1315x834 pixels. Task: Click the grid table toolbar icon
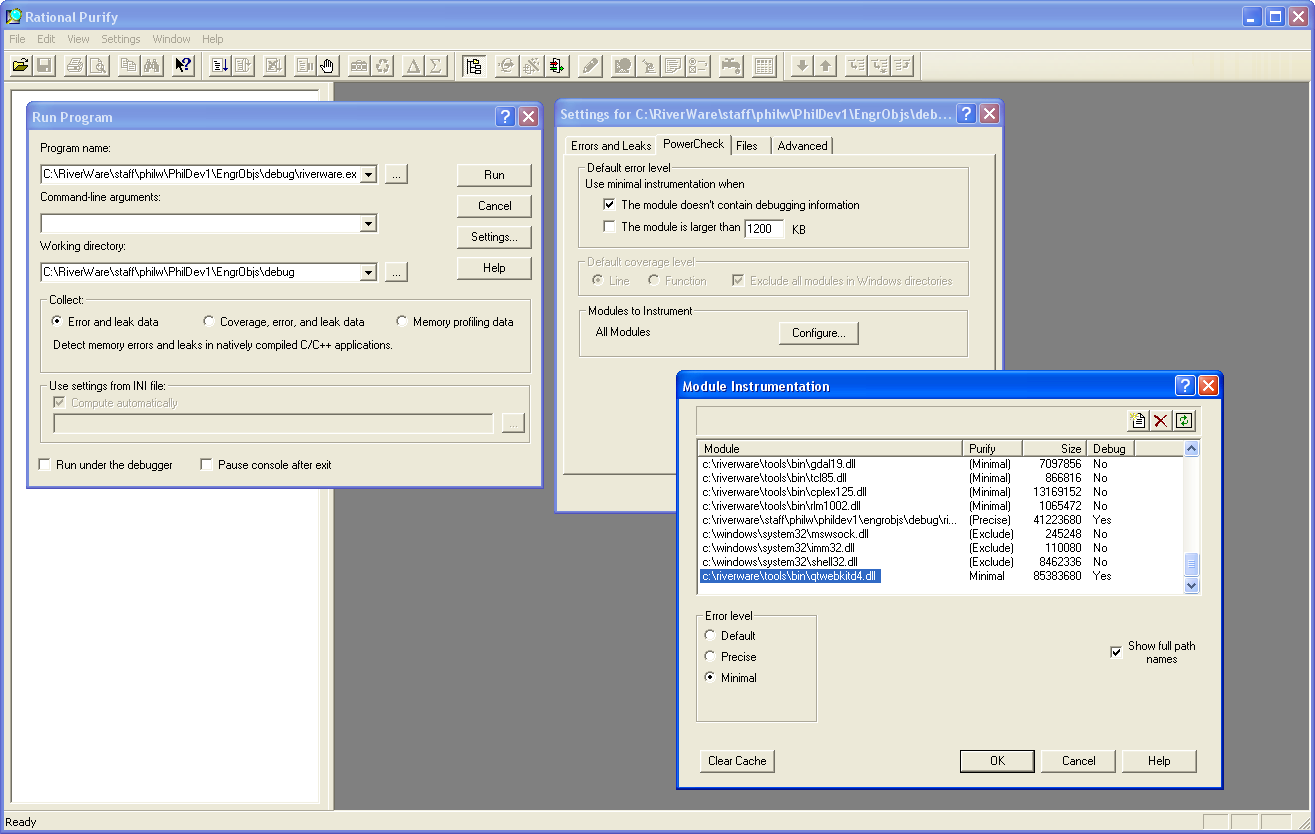(x=765, y=66)
